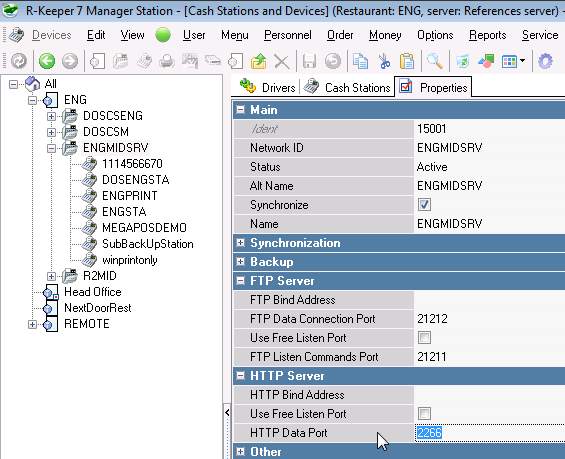Expand the DOSCSENG node

(x=51, y=116)
